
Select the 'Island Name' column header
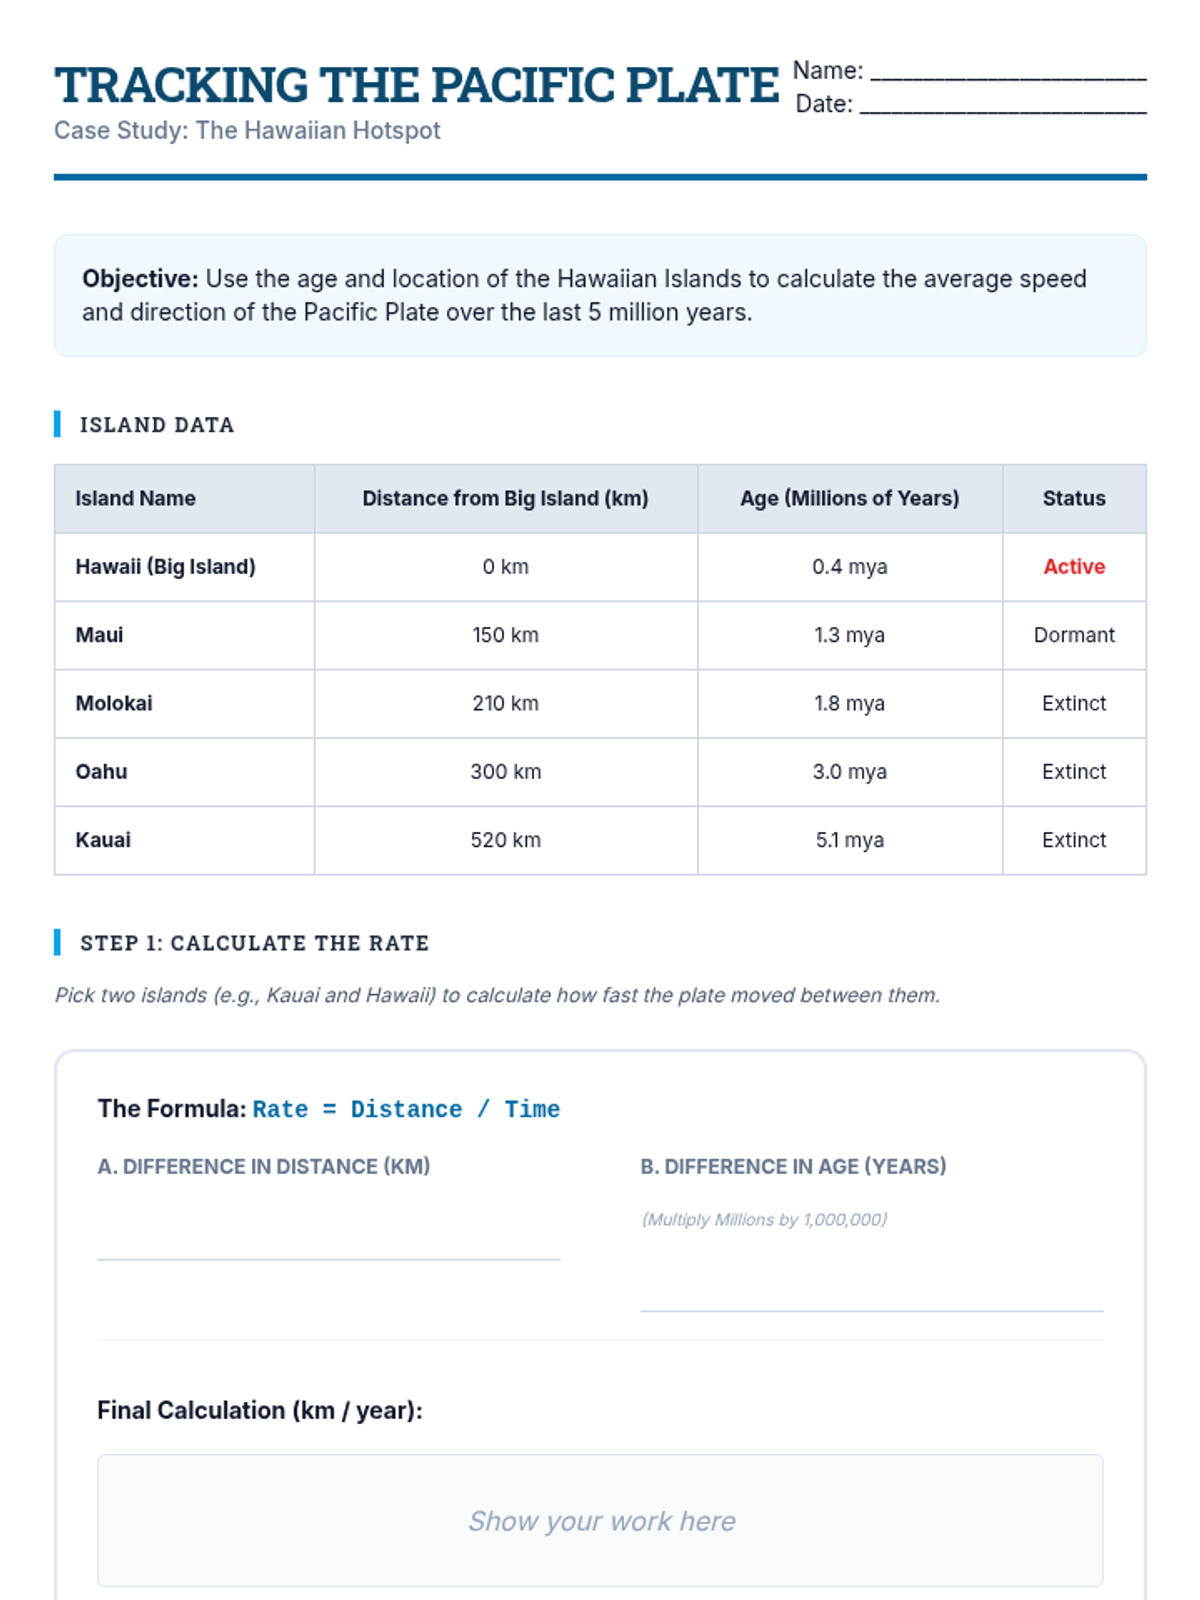[x=136, y=498]
